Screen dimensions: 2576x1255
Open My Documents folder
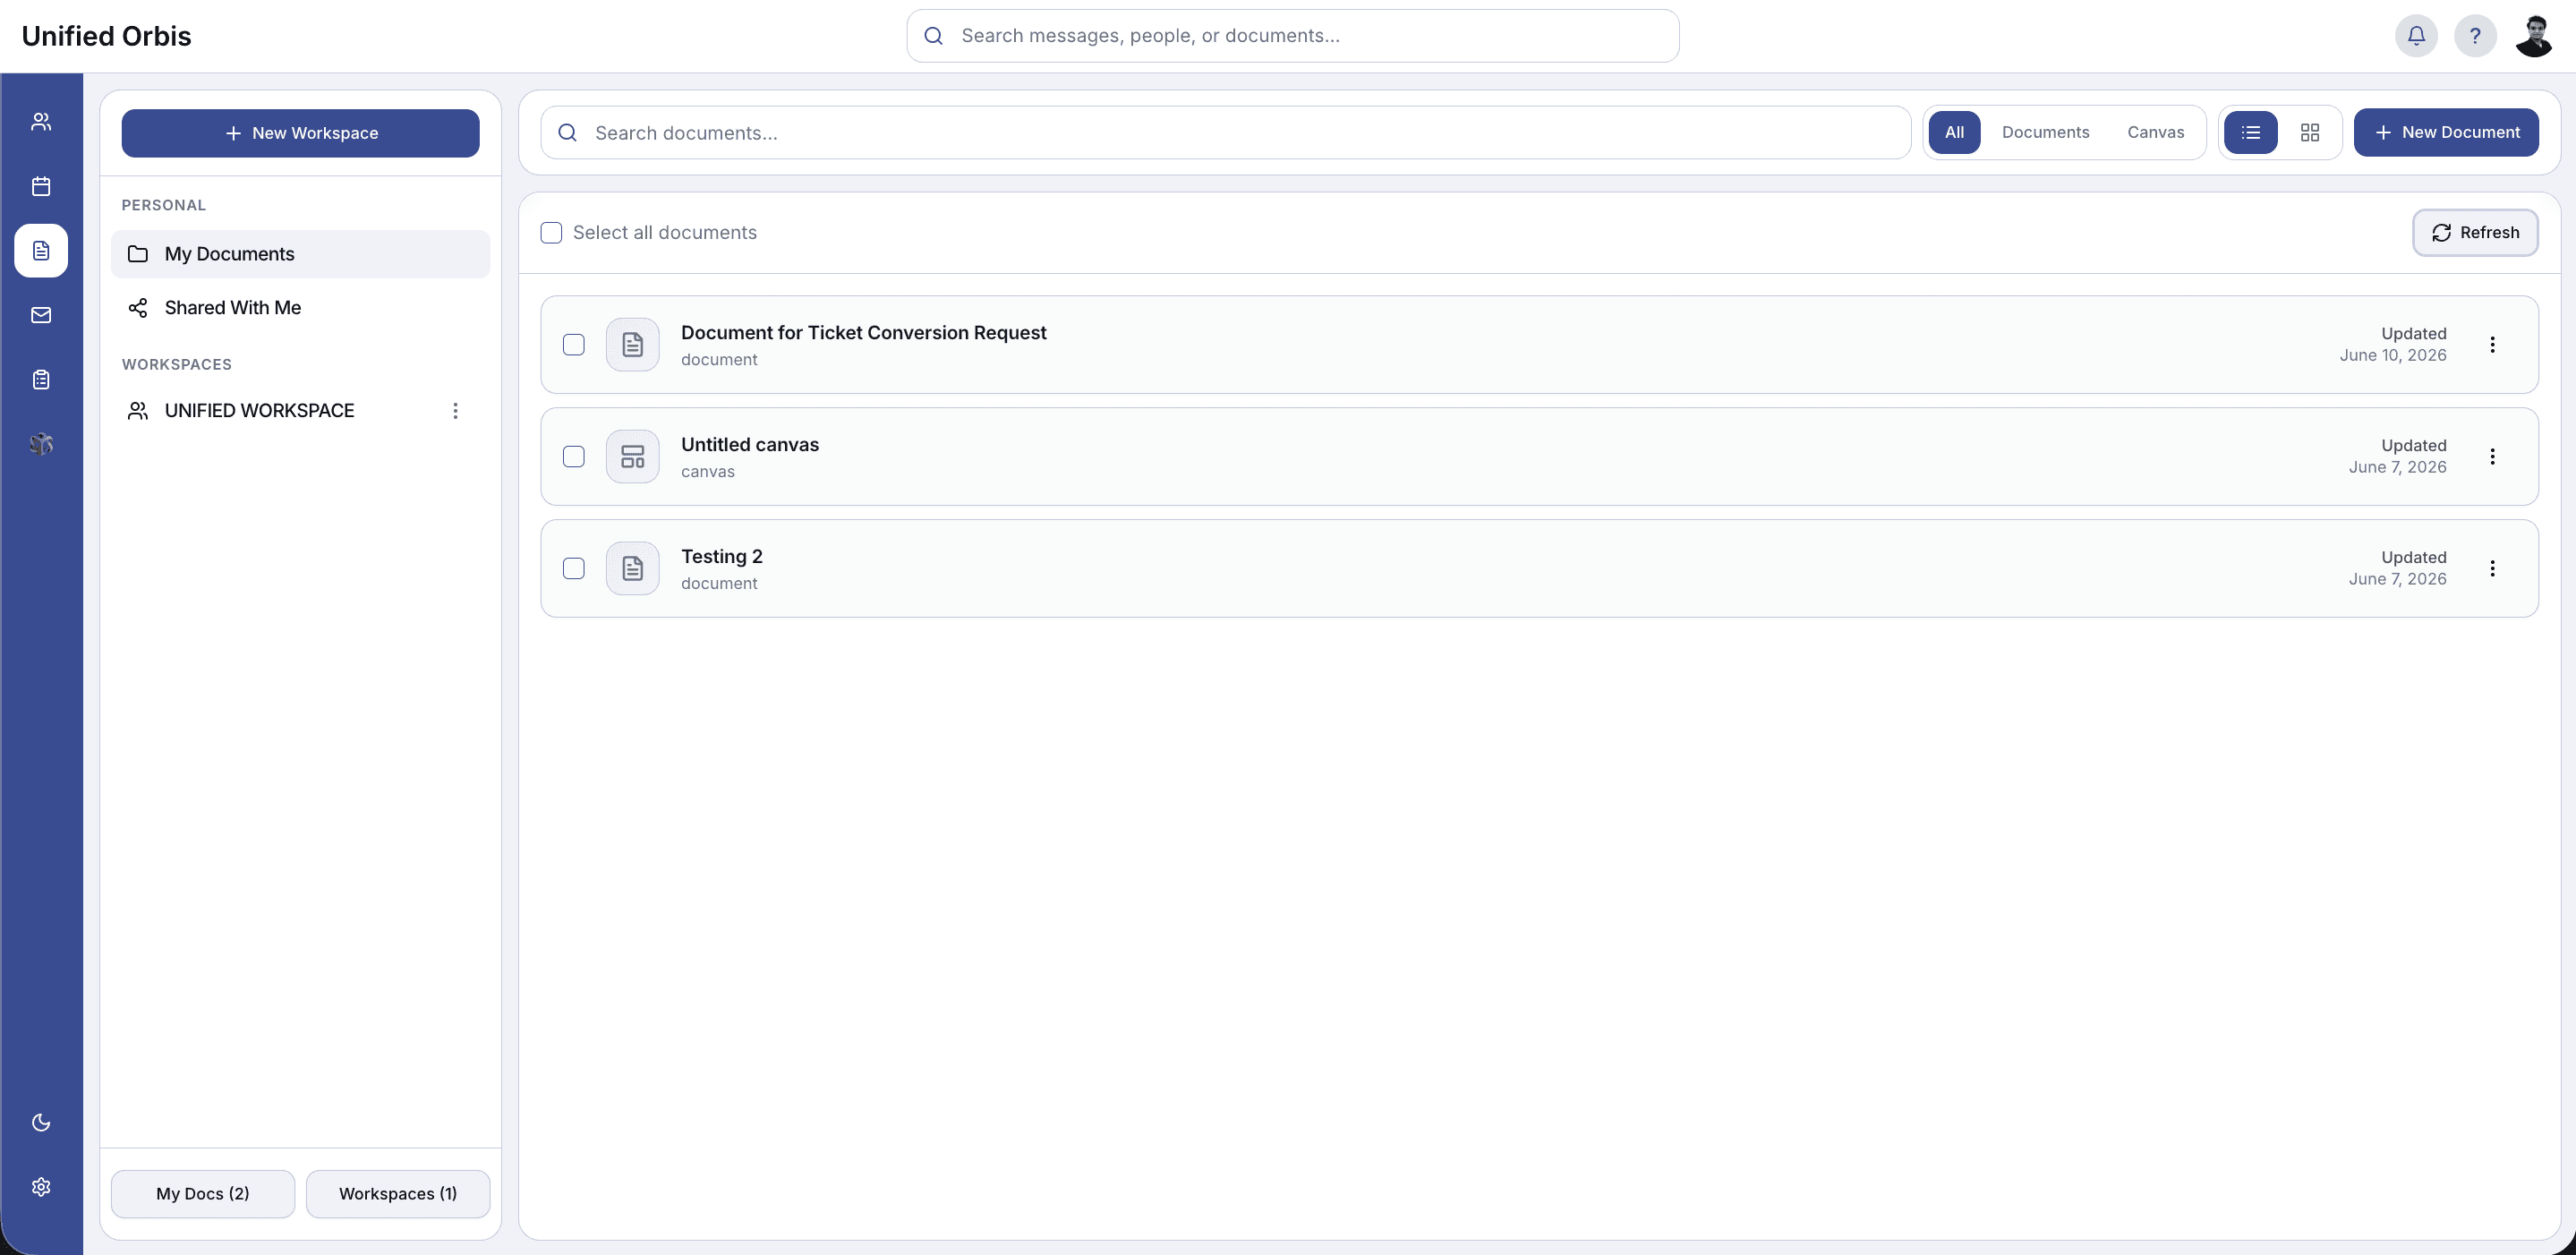tap(300, 254)
